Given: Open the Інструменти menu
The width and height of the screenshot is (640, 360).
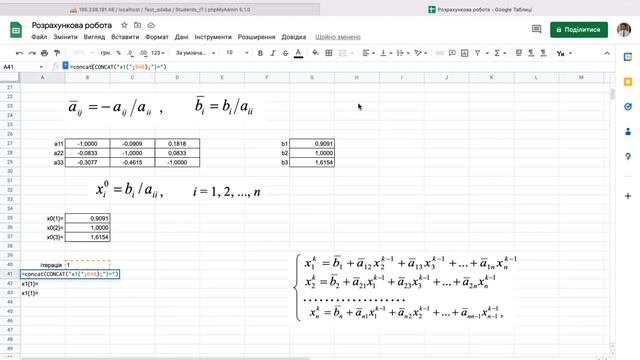Looking at the screenshot, I should (213, 37).
